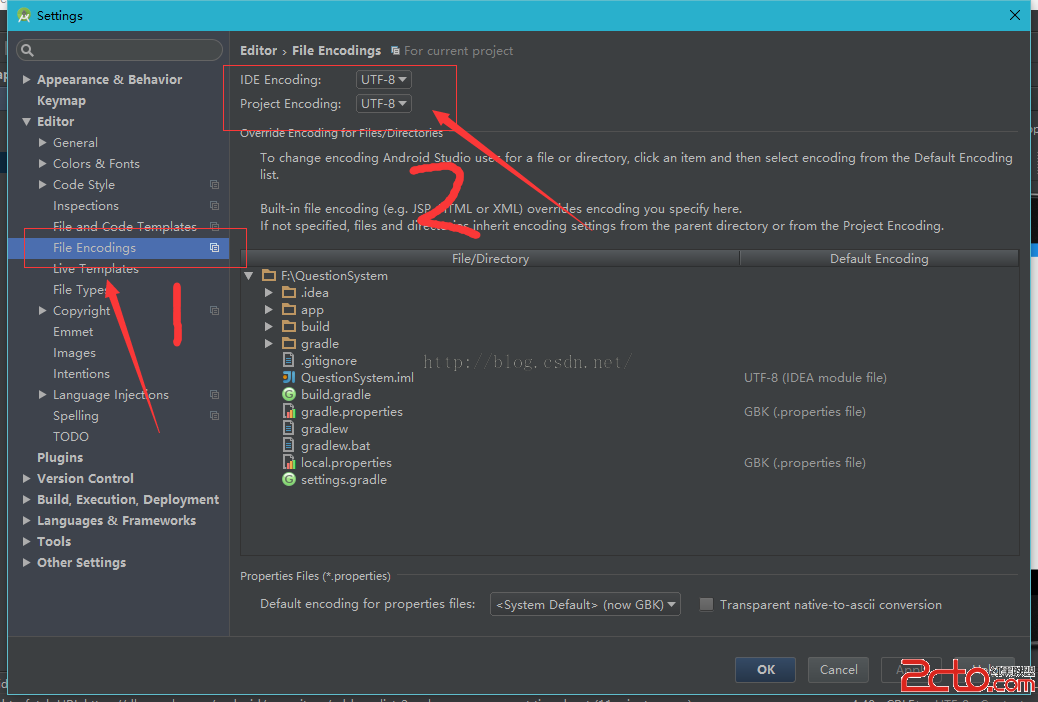Viewport: 1038px width, 702px height.
Task: Open default encoding for properties files dropdown
Action: tap(585, 604)
